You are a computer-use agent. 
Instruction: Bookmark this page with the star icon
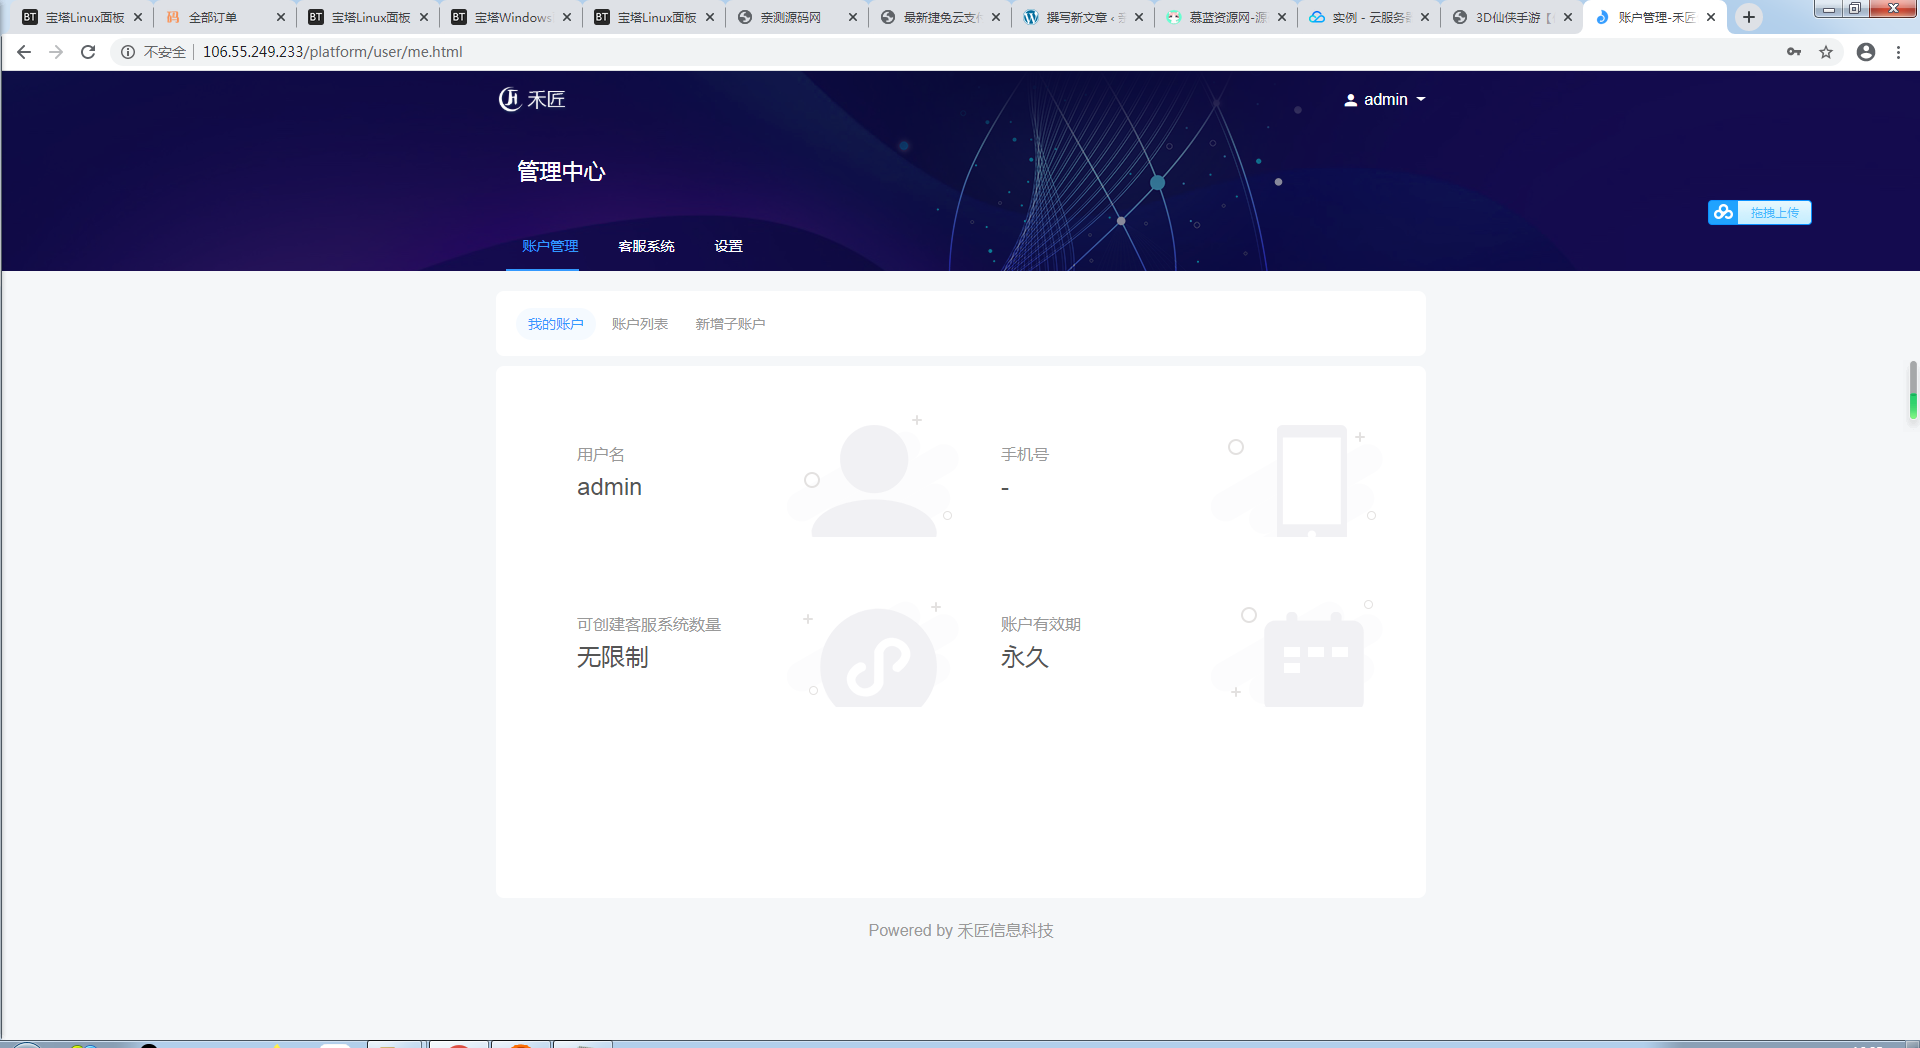pos(1826,52)
